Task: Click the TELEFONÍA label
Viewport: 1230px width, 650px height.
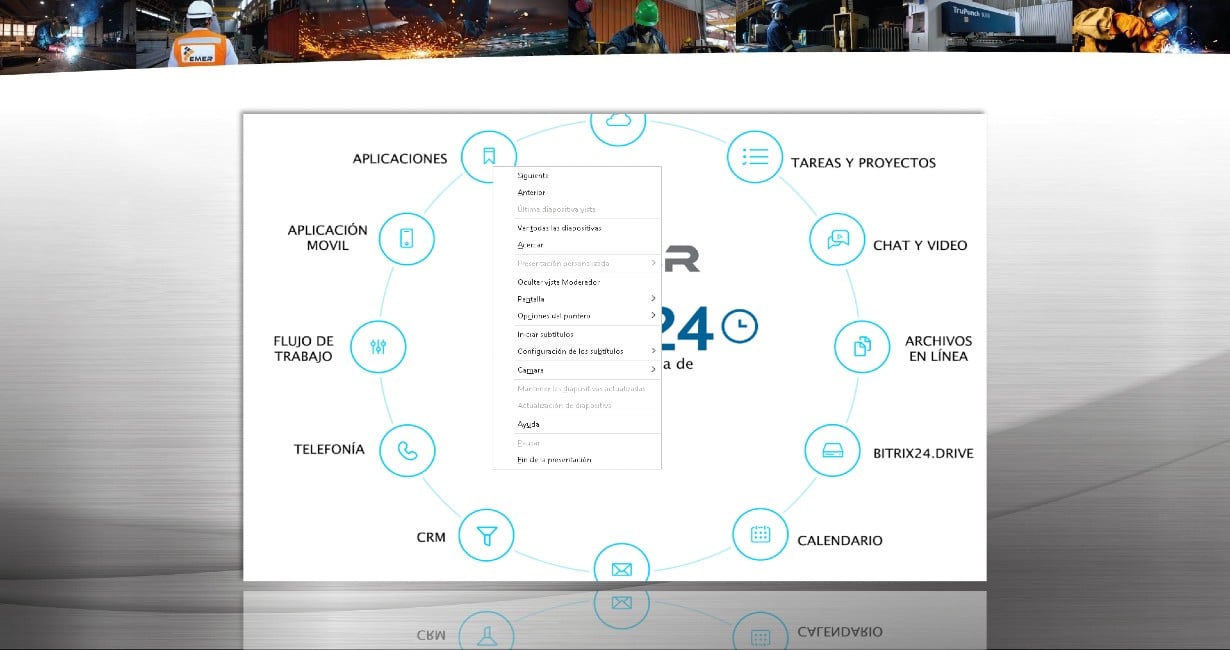Action: pos(329,449)
